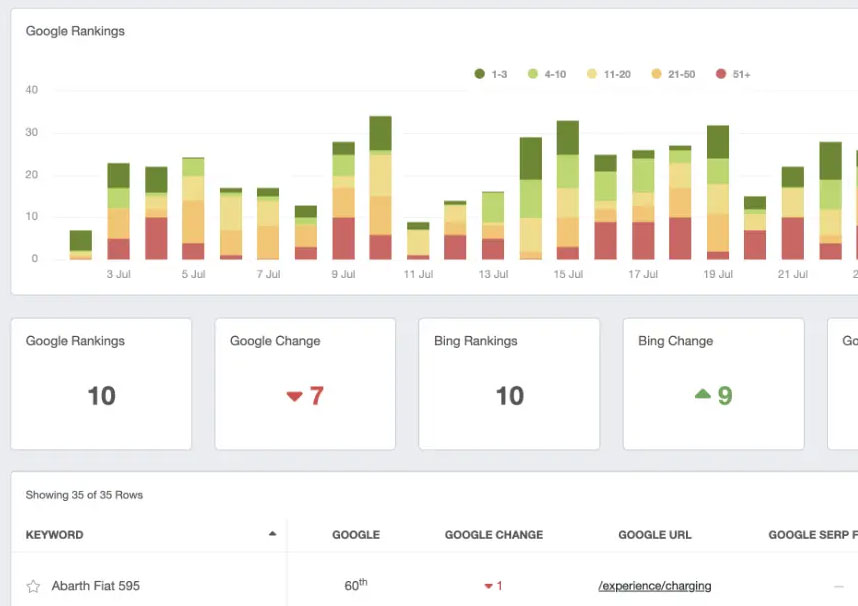The image size is (858, 606).
Task: Sort by Keyword using the sort arrow
Action: (272, 535)
